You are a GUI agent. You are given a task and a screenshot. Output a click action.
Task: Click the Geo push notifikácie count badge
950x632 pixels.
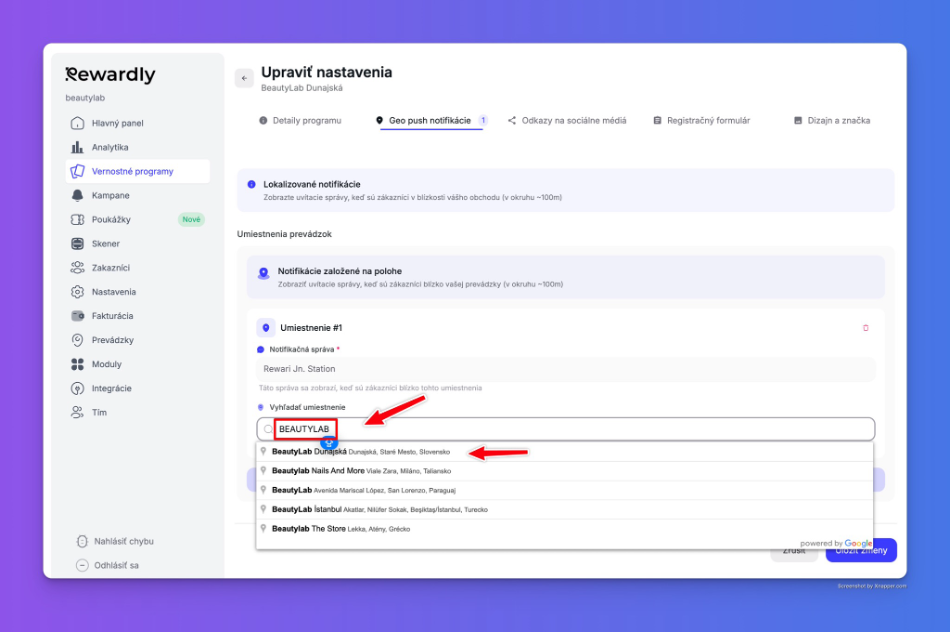click(x=483, y=120)
